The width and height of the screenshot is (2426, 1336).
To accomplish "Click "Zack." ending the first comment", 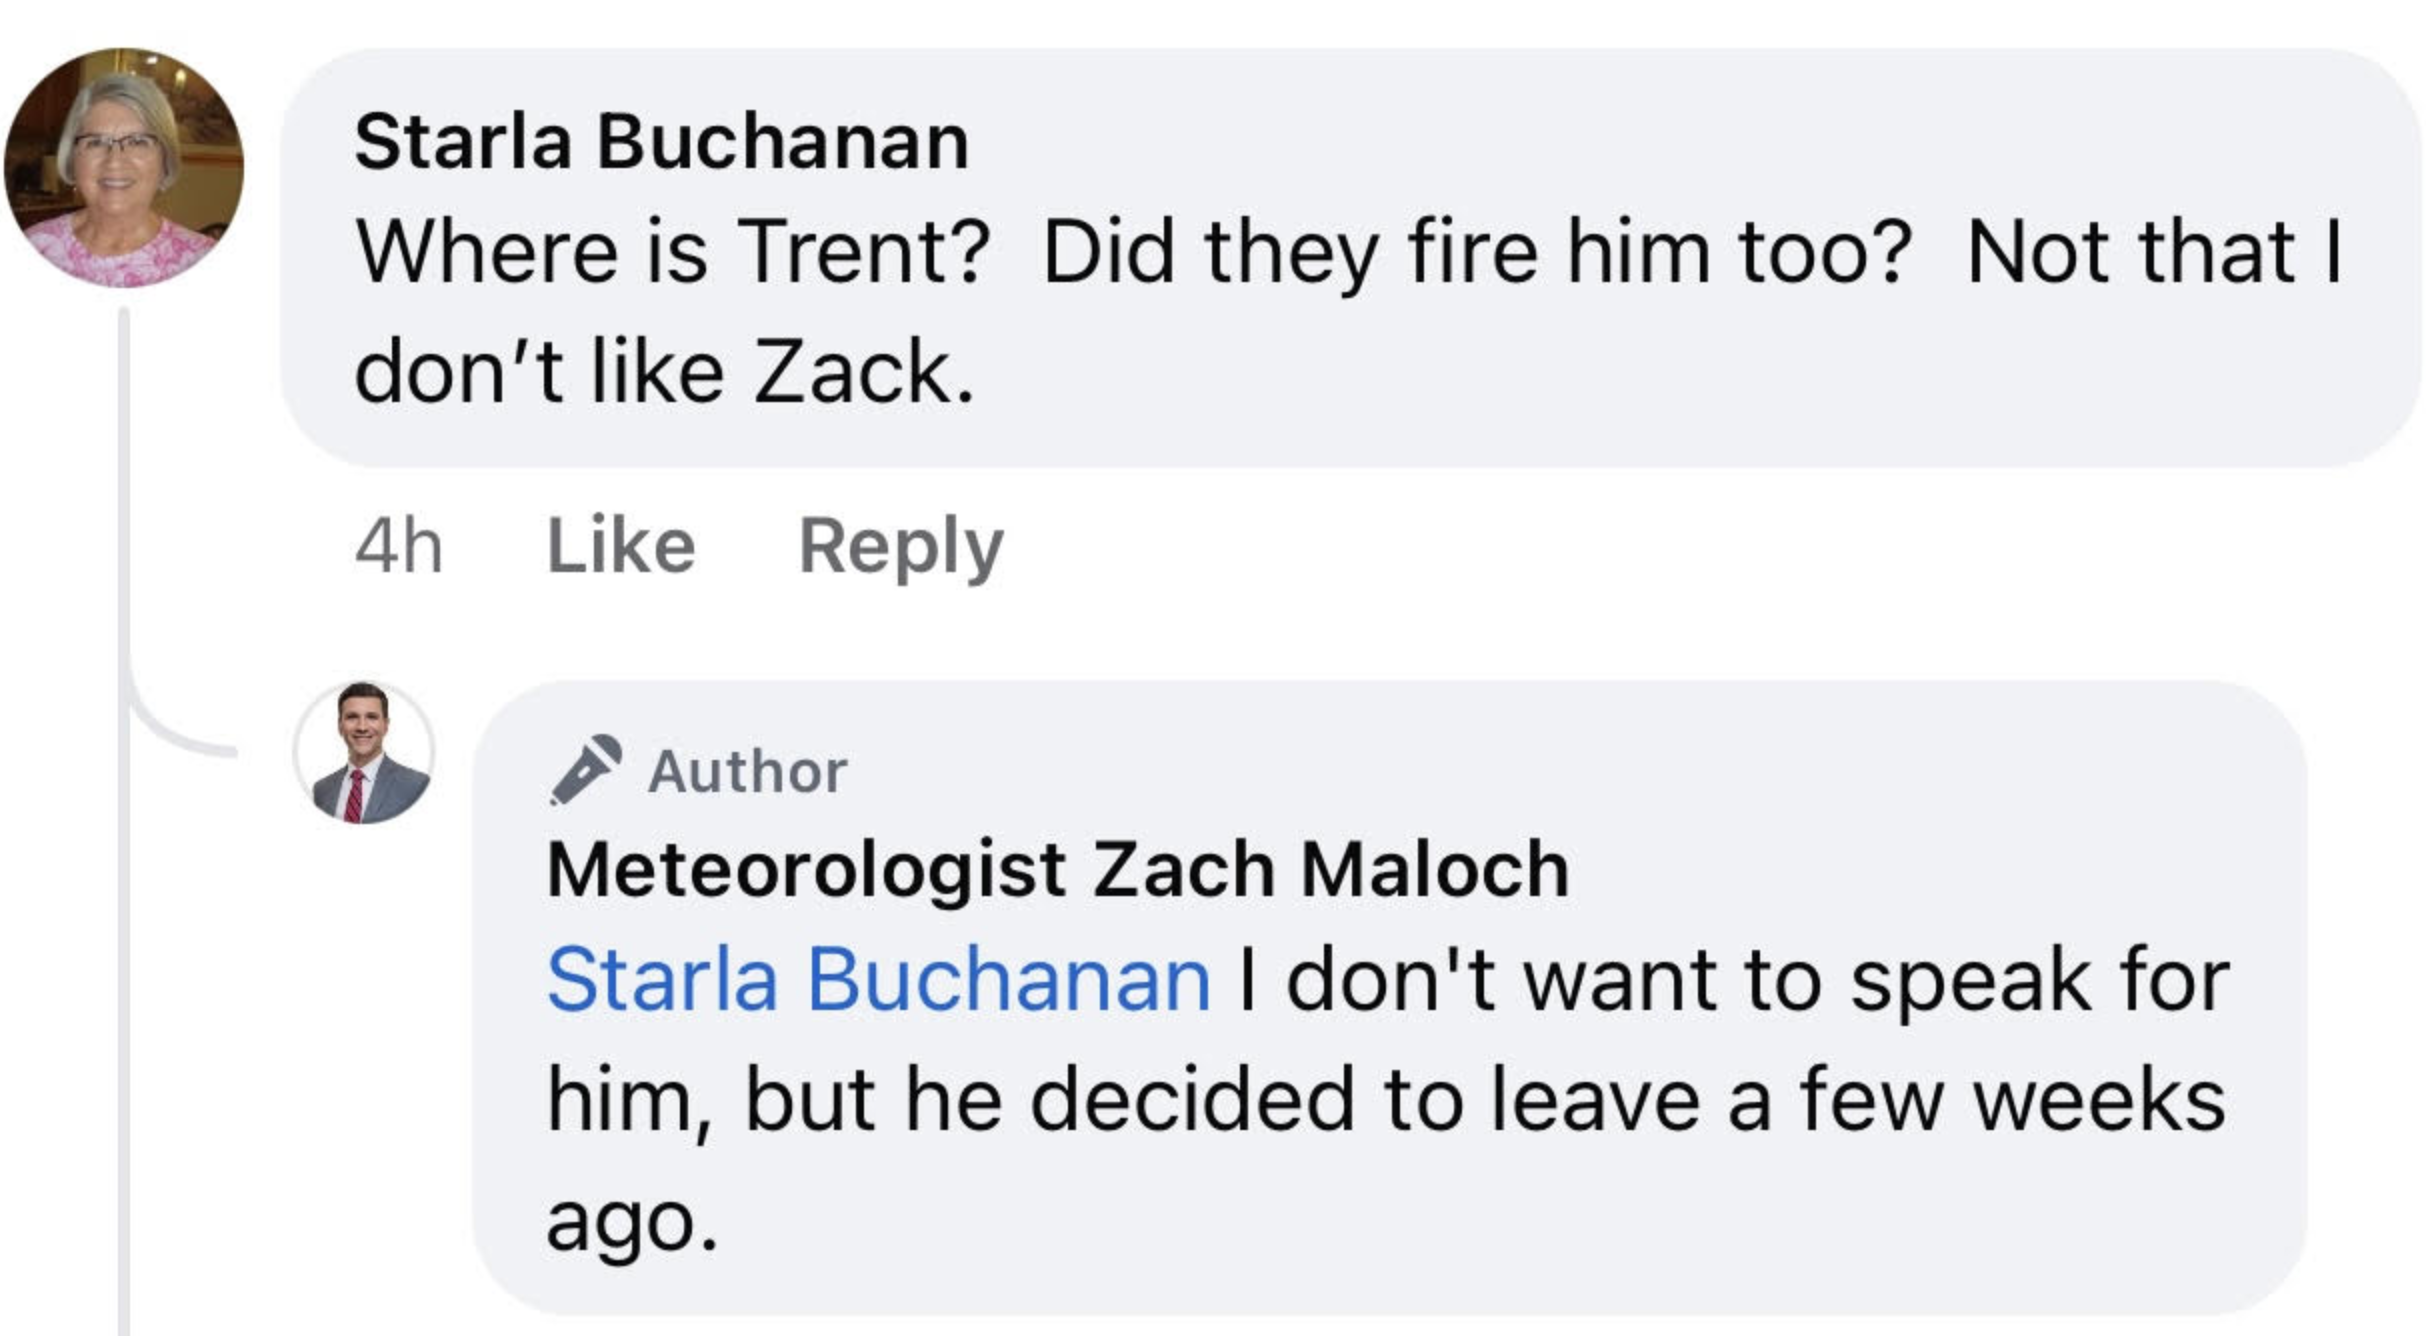I will point(863,372).
